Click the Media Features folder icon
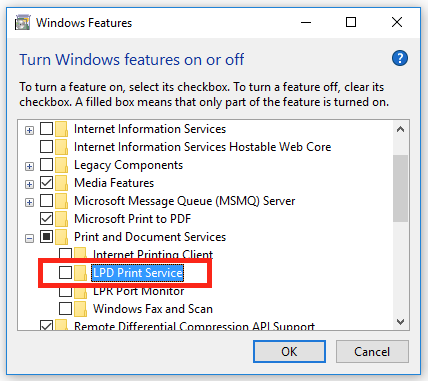Viewport: 428px width, 381px height. [x=61, y=183]
